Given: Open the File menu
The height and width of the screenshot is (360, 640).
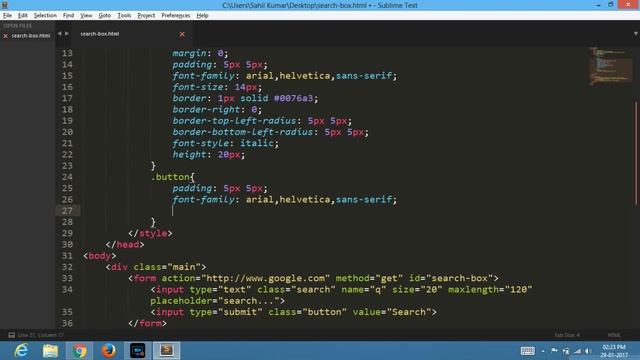Looking at the screenshot, I should [x=7, y=16].
